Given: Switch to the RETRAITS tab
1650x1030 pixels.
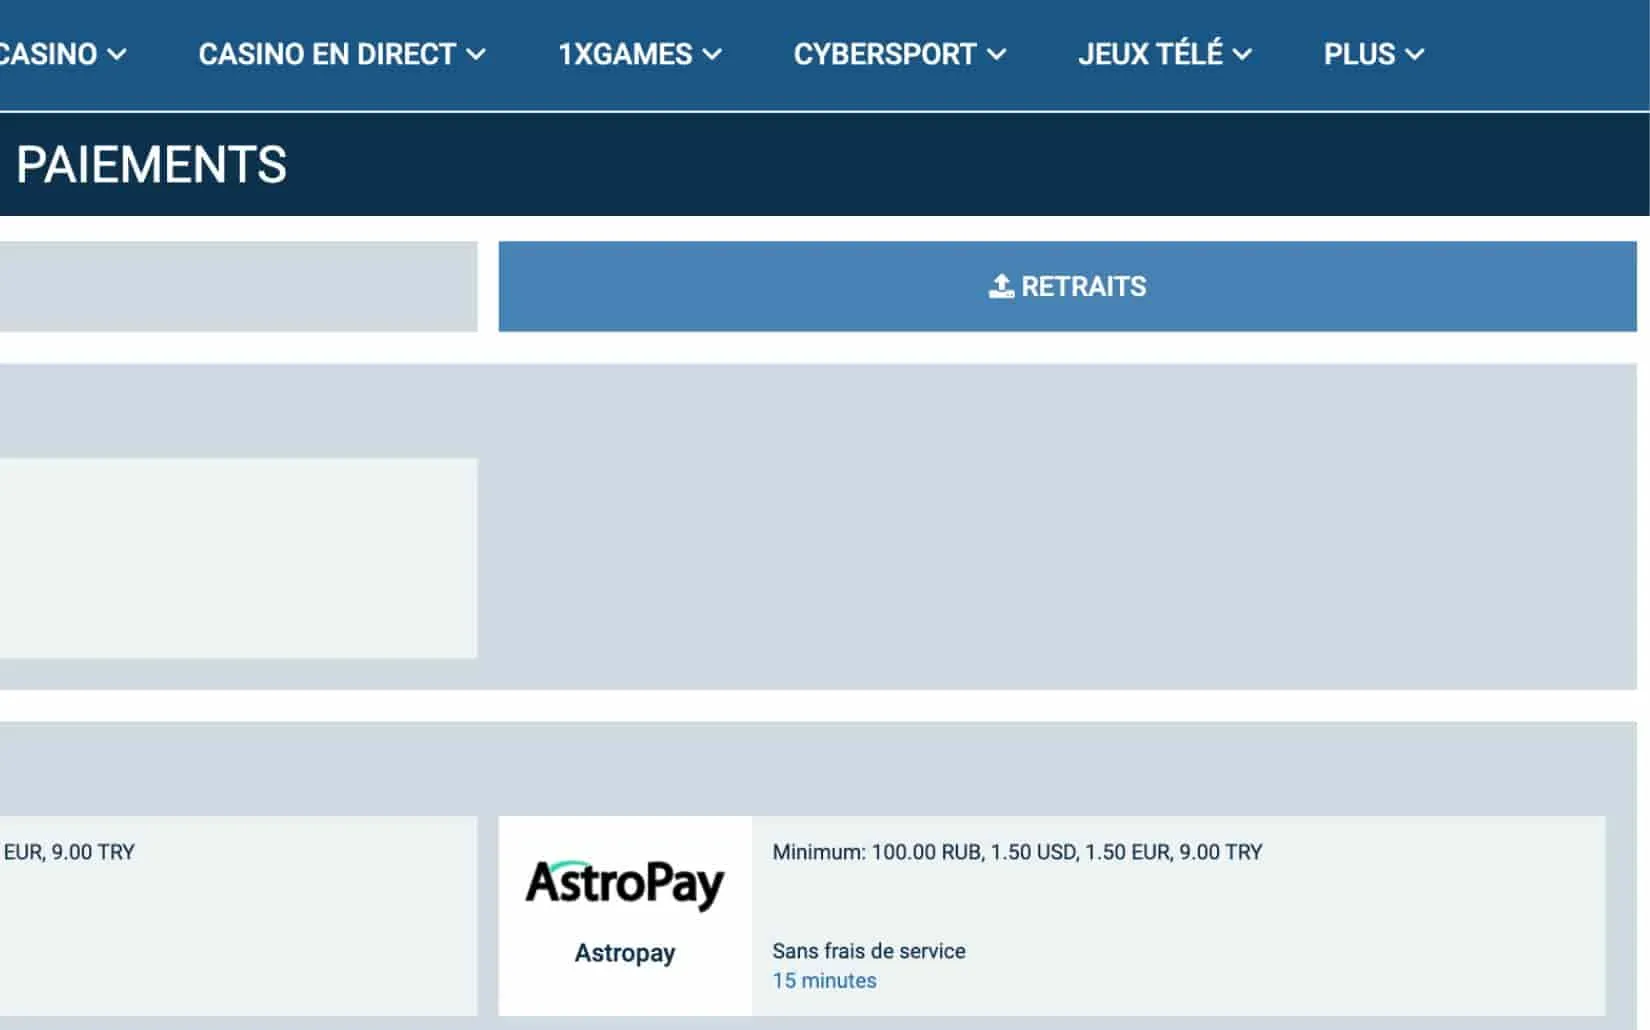Looking at the screenshot, I should 1067,286.
